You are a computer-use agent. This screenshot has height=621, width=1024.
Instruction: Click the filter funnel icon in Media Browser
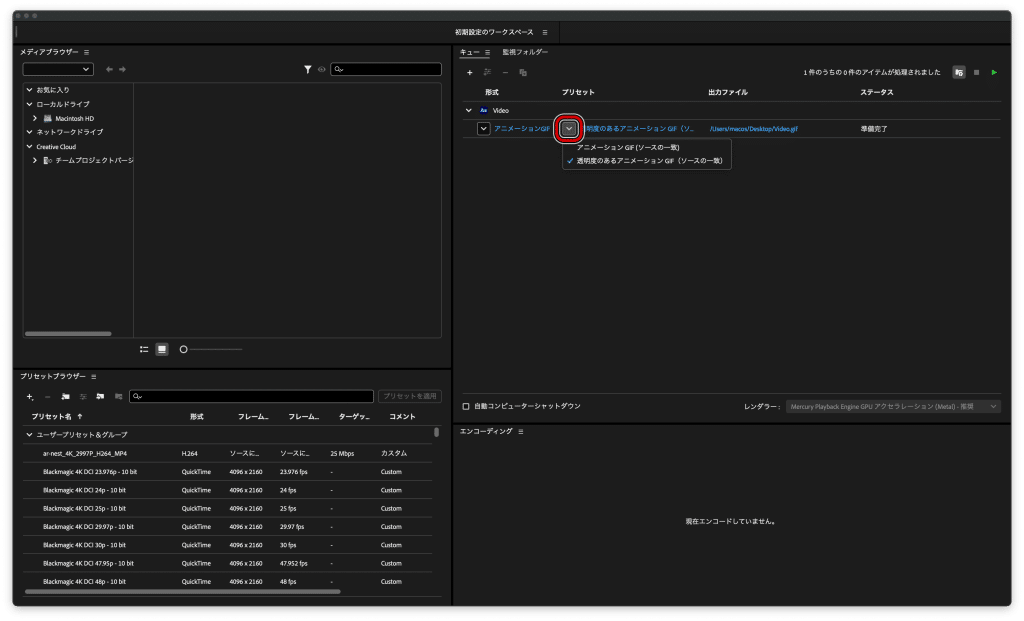[308, 69]
